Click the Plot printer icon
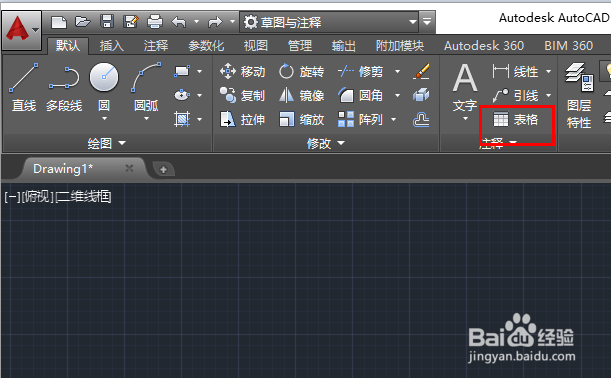This screenshot has height=378, width=611. [x=155, y=21]
